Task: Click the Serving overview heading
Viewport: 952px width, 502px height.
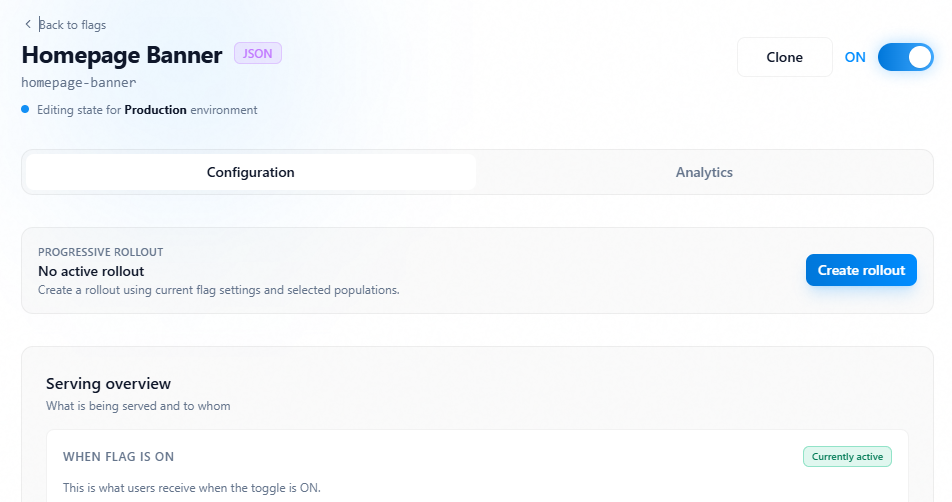Action: coord(108,384)
